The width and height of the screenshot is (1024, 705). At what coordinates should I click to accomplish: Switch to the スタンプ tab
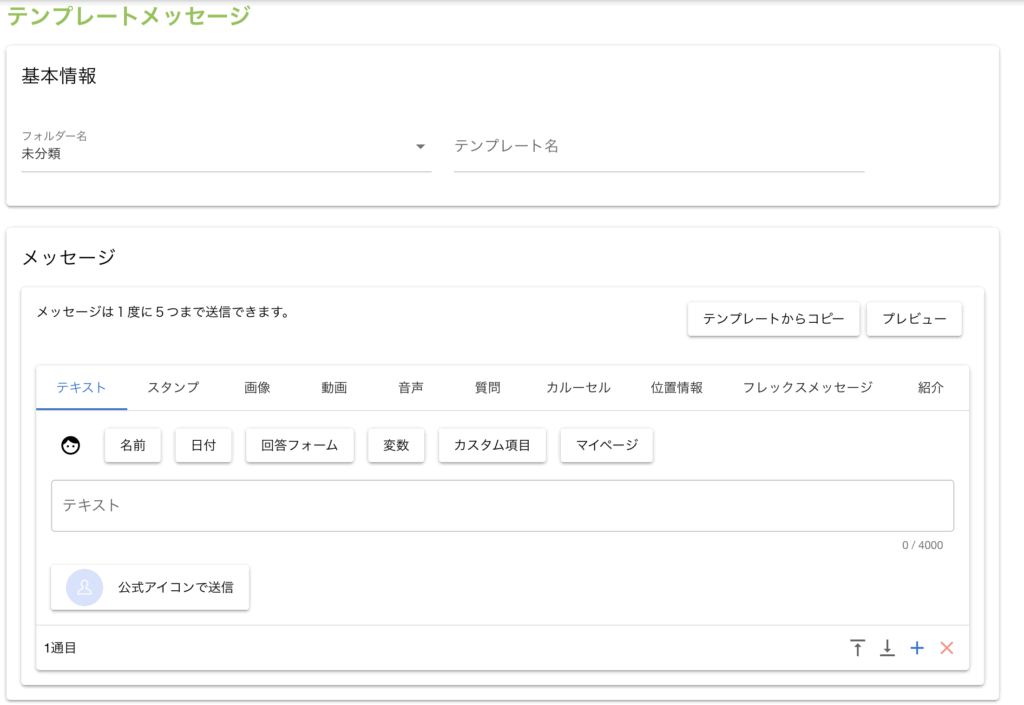pyautogui.click(x=173, y=388)
